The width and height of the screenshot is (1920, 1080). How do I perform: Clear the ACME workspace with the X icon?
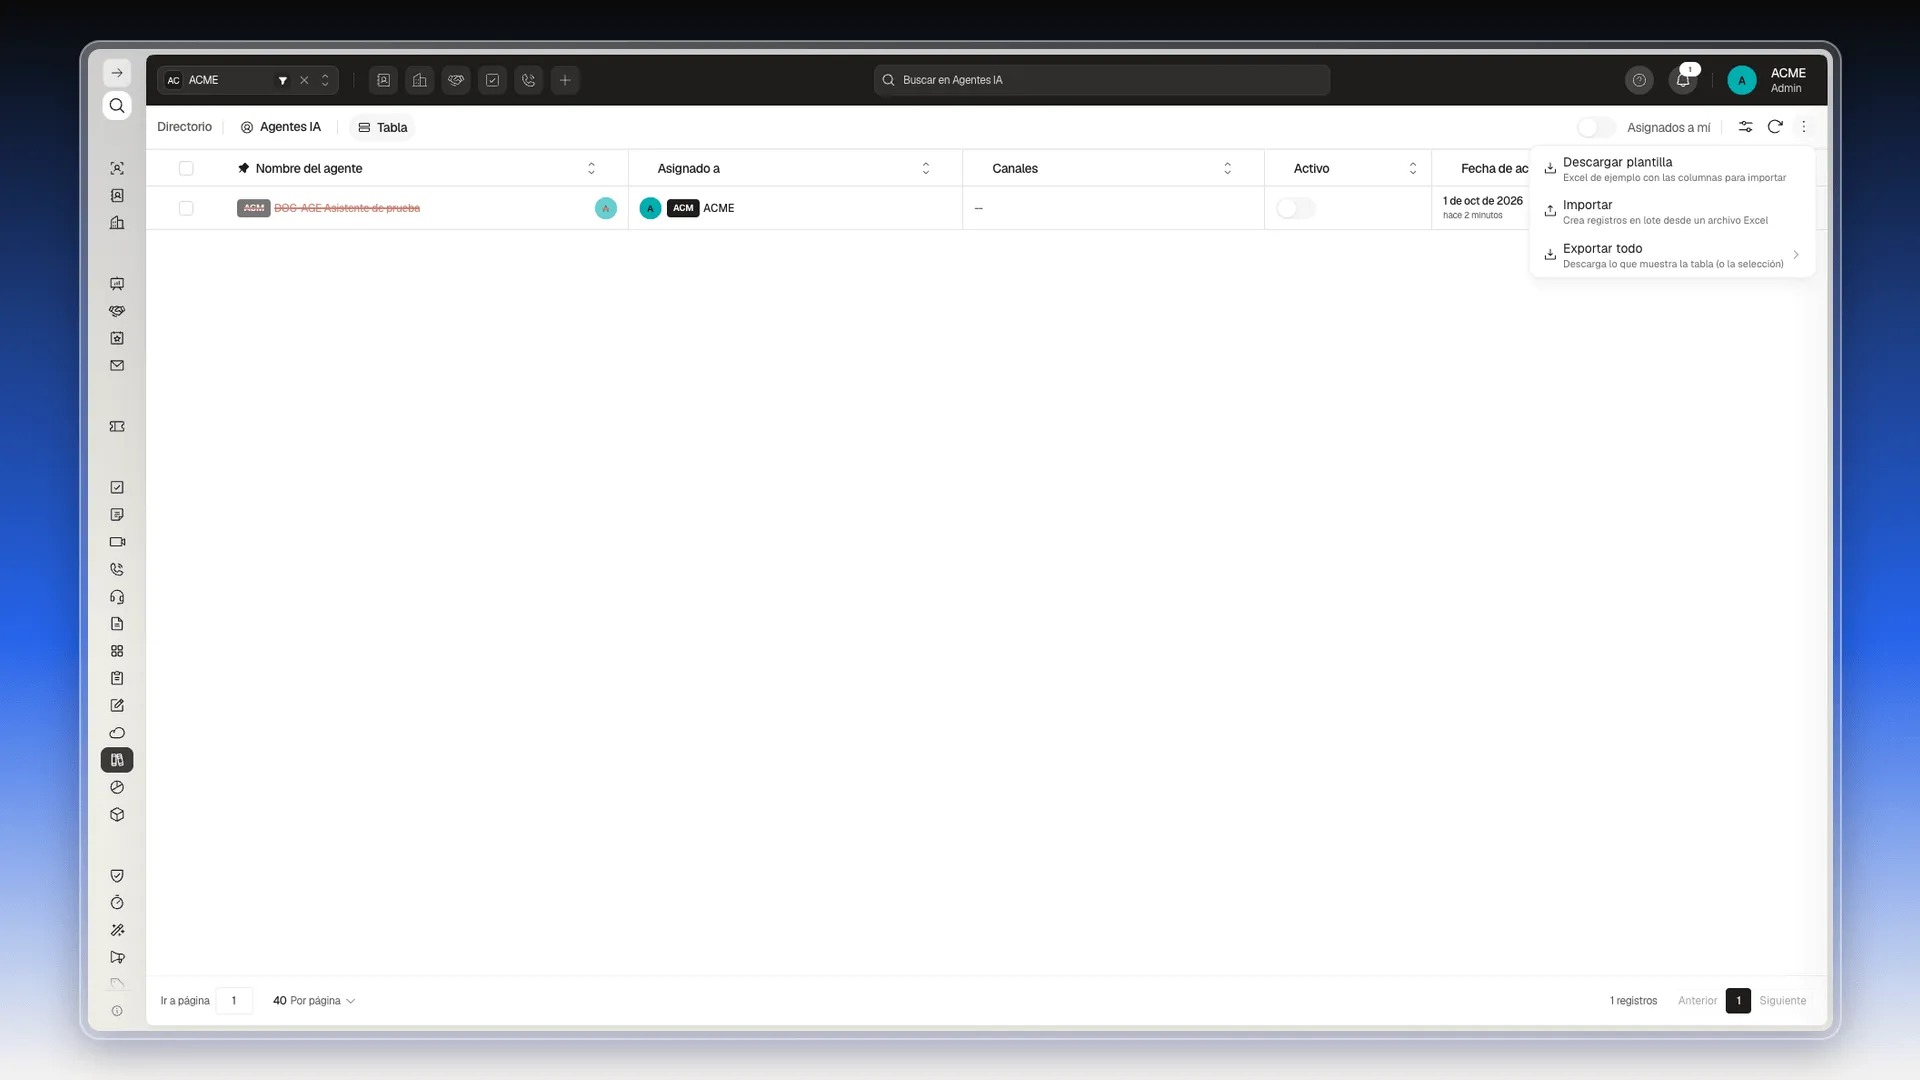point(304,80)
